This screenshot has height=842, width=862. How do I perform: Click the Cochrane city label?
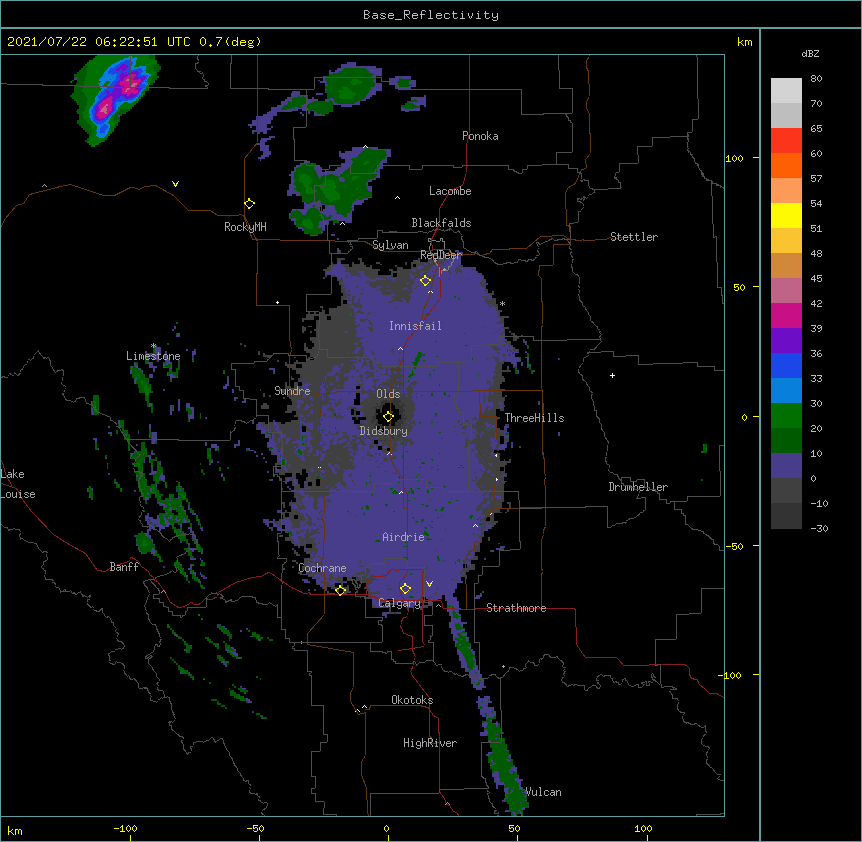pyautogui.click(x=322, y=568)
